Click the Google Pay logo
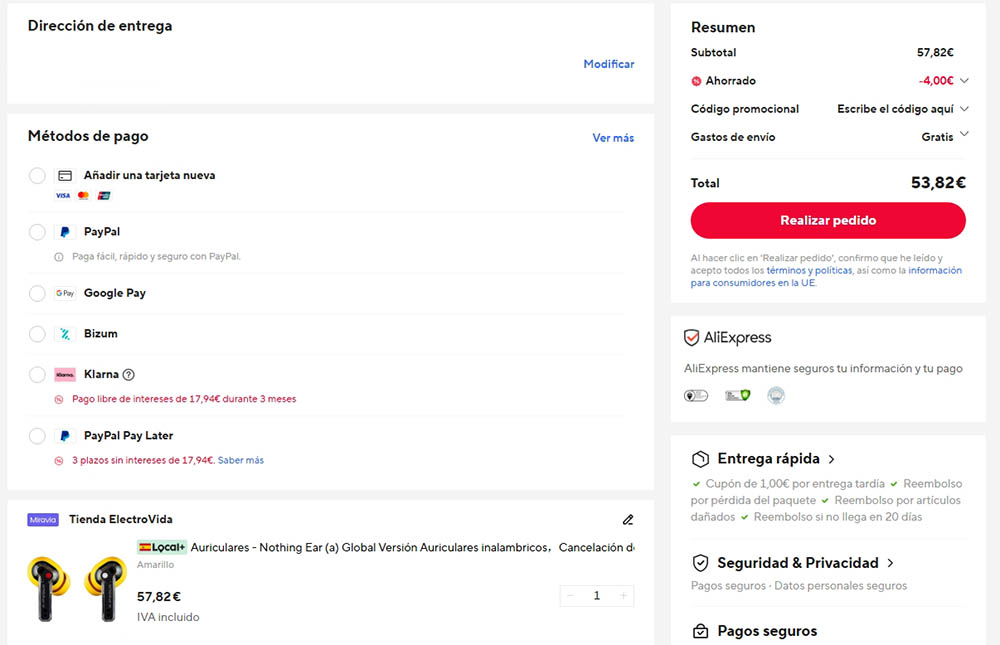The height and width of the screenshot is (645, 1000). point(64,293)
